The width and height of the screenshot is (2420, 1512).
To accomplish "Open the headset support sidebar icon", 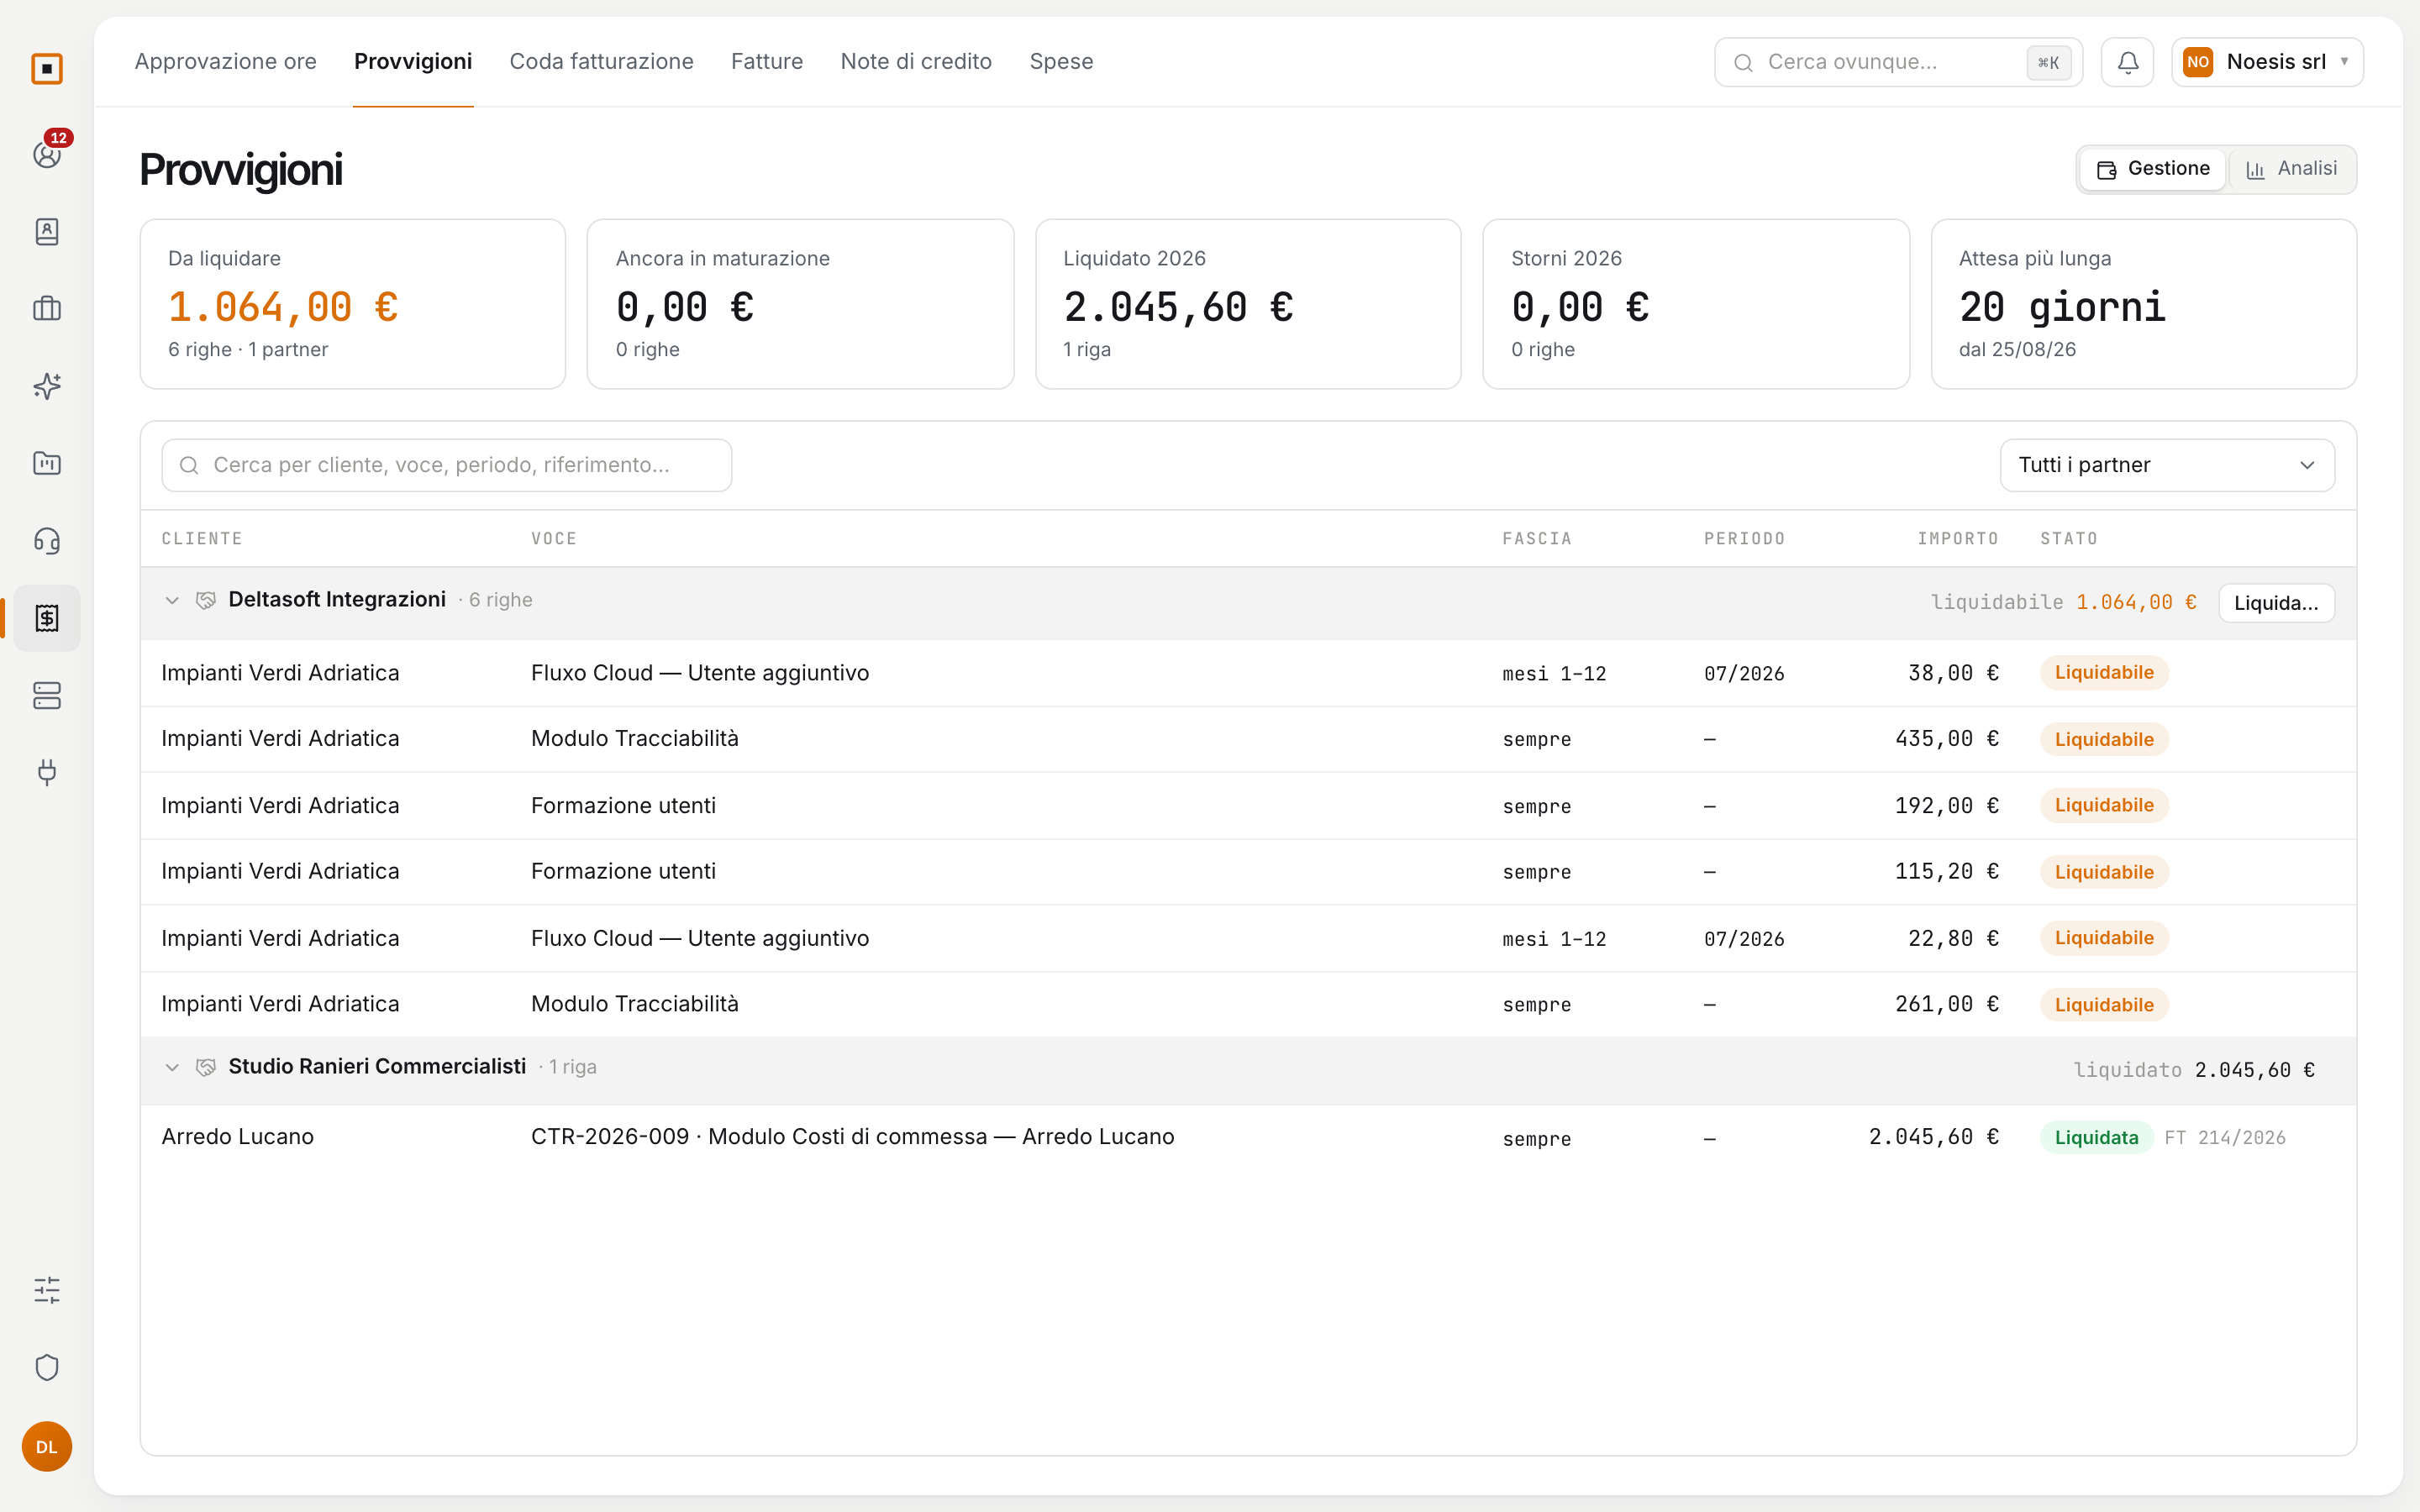I will coord(47,541).
